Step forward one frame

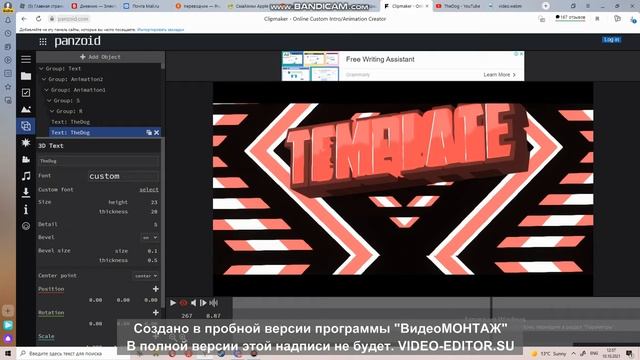(203, 303)
